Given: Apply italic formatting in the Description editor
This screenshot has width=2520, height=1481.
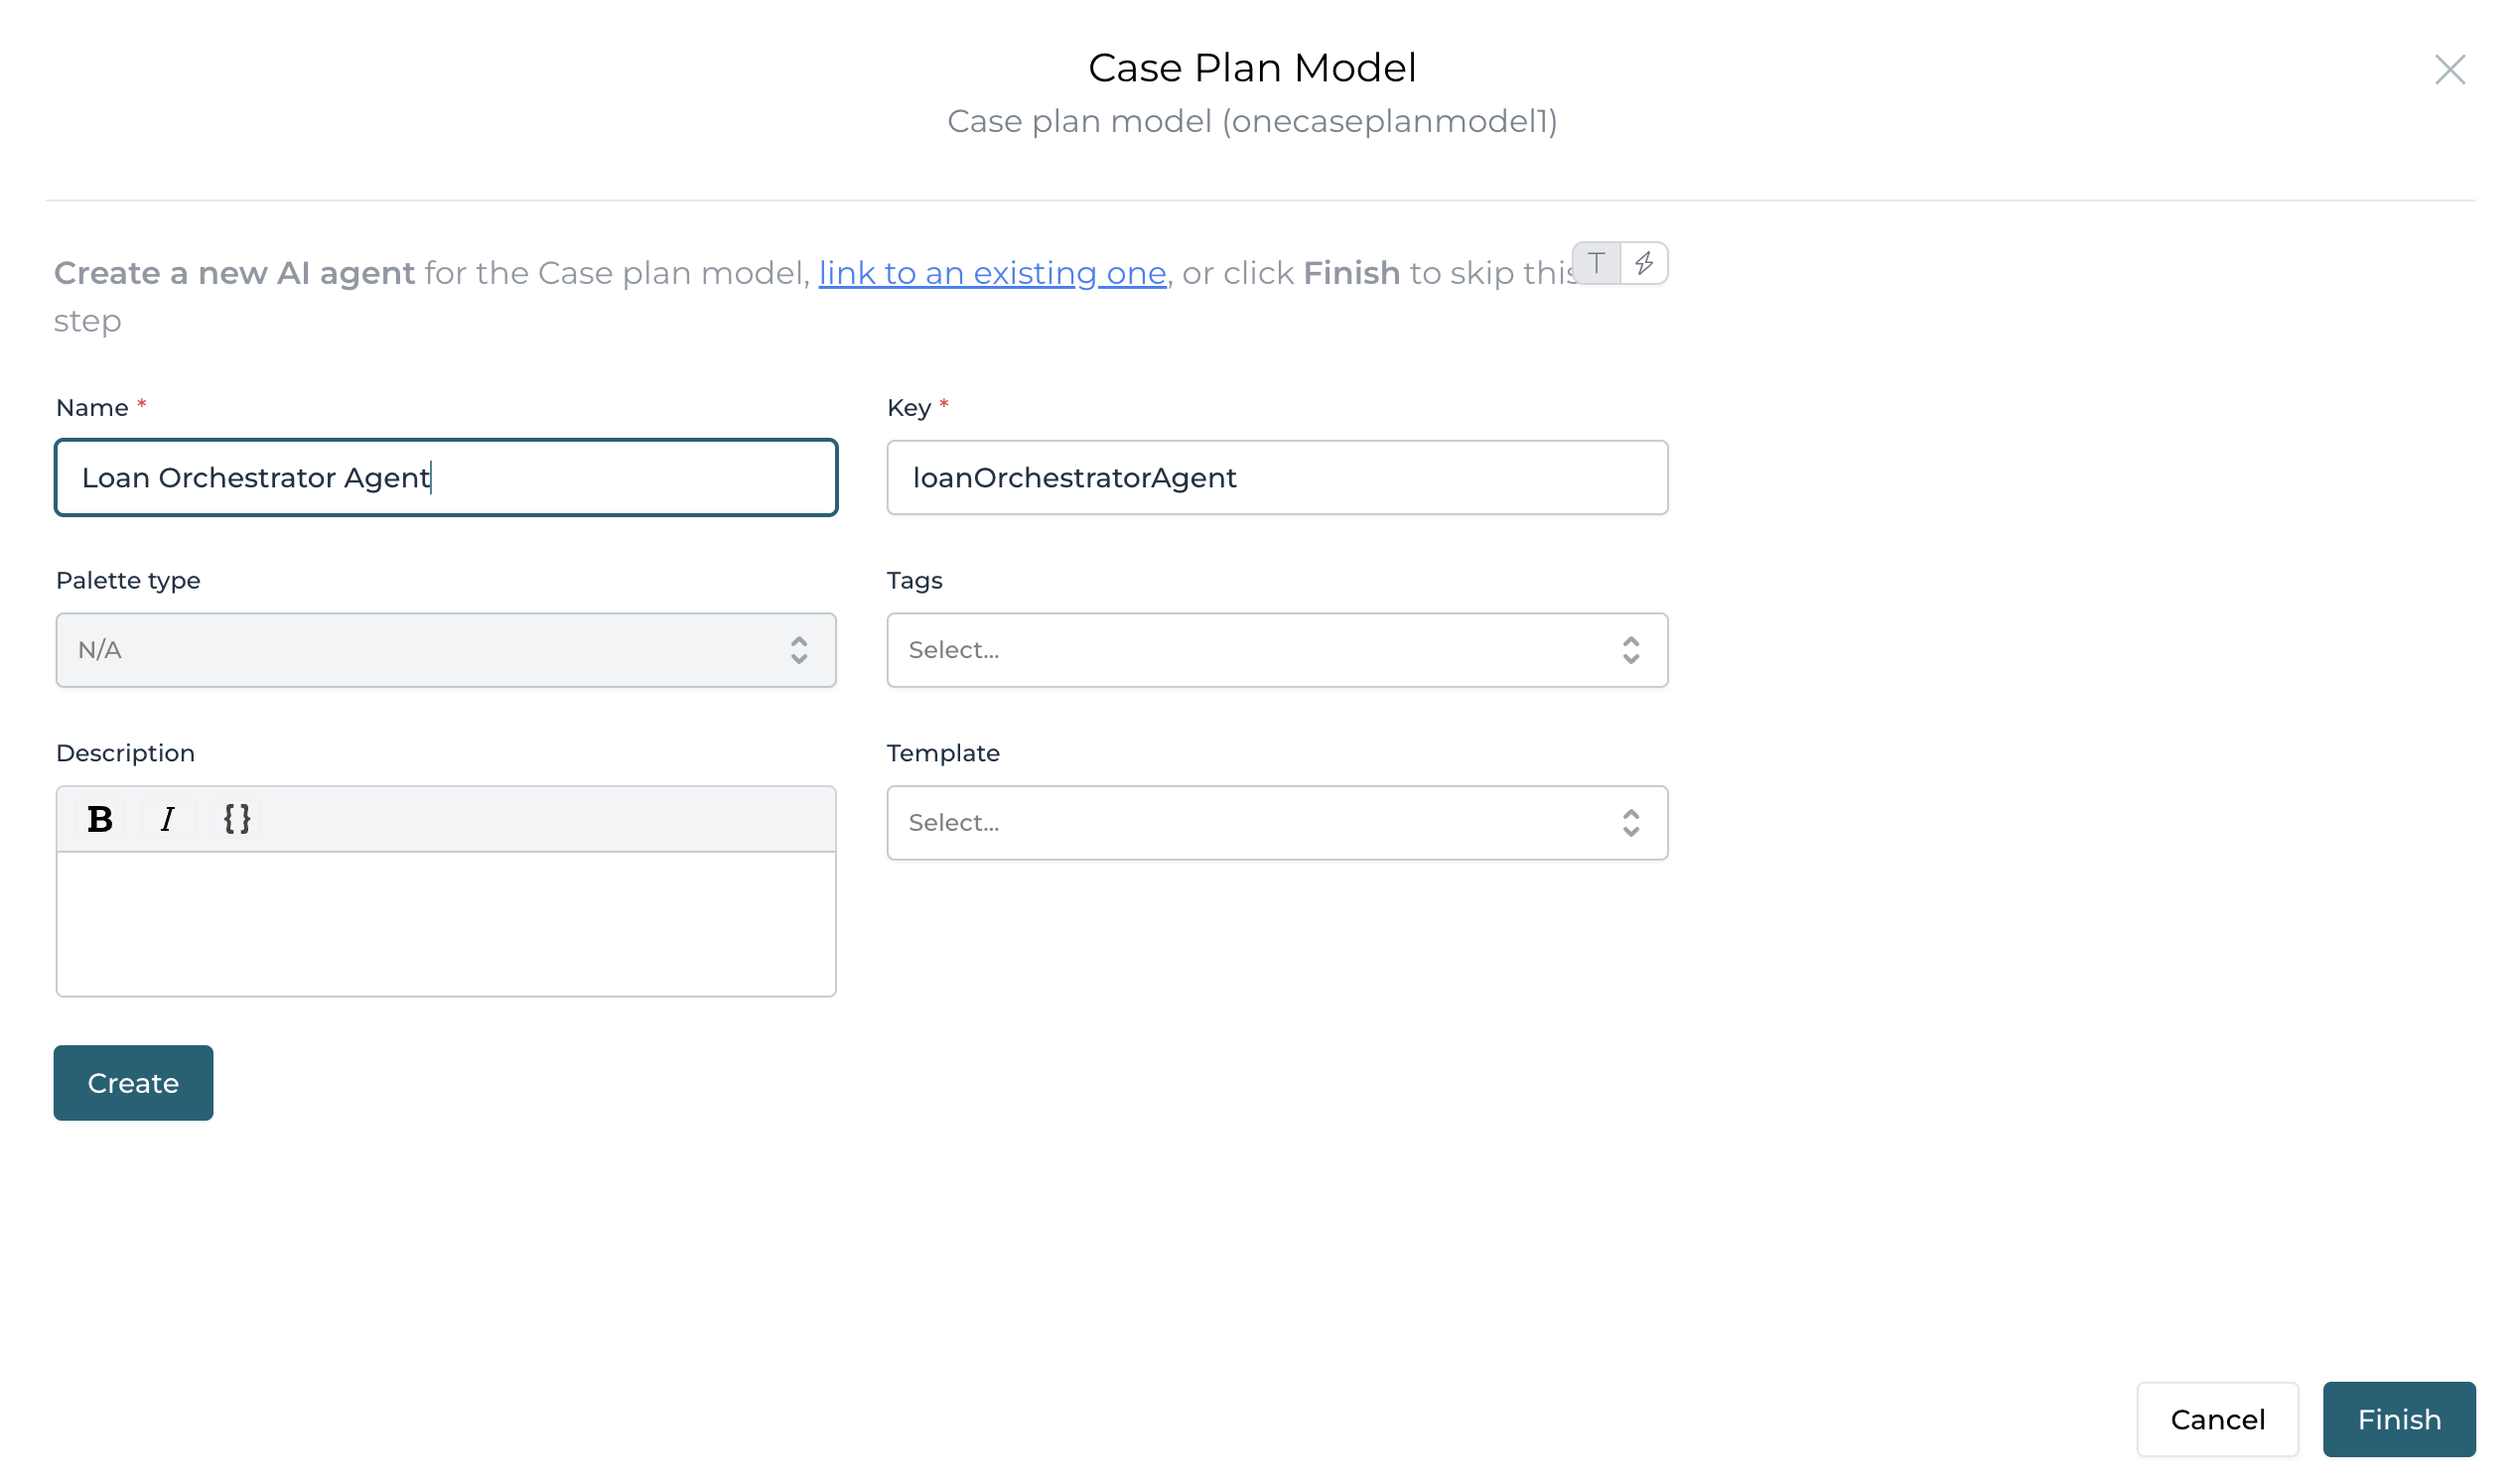Looking at the screenshot, I should (x=168, y=818).
